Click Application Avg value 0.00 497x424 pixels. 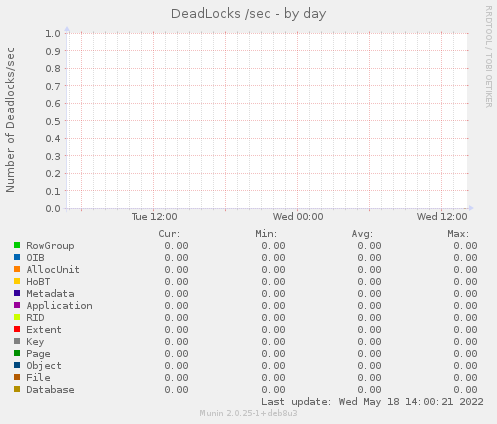[369, 306]
